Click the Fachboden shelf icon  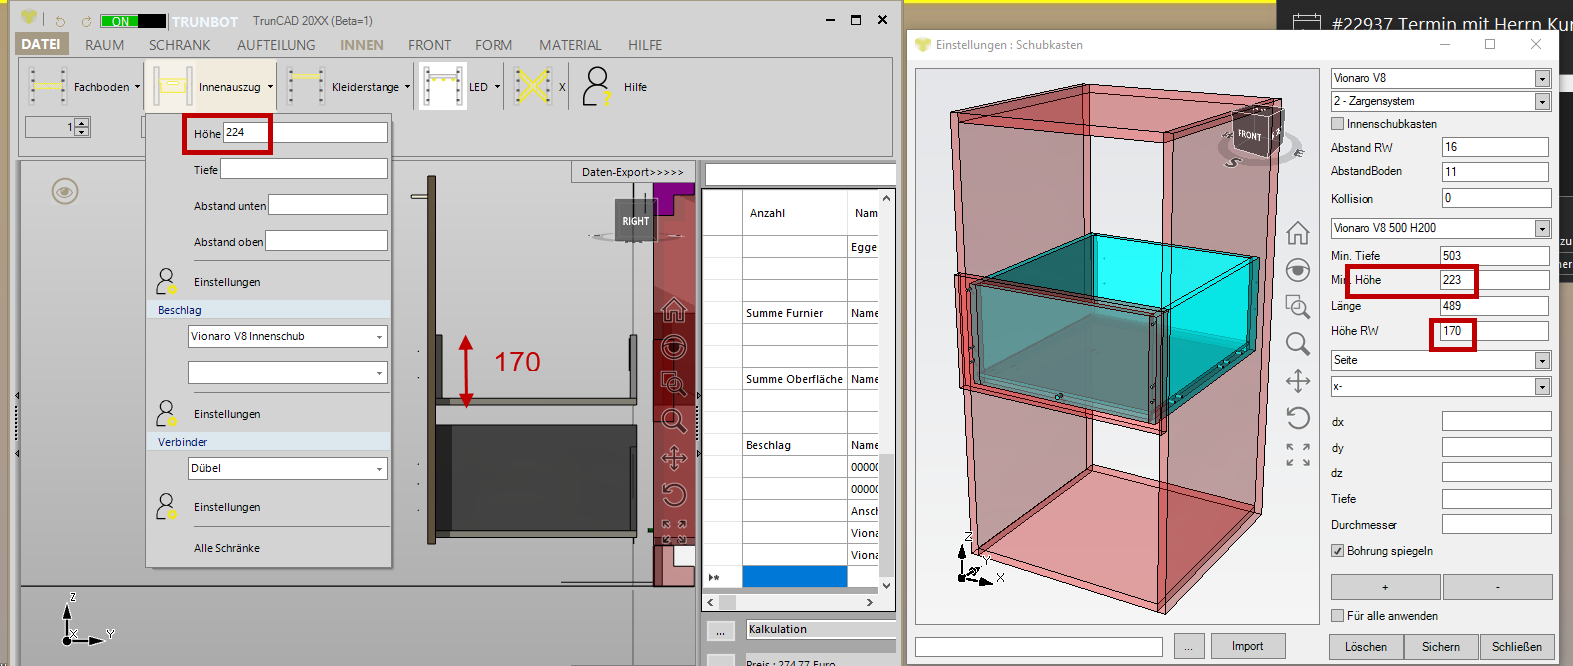[x=47, y=87]
